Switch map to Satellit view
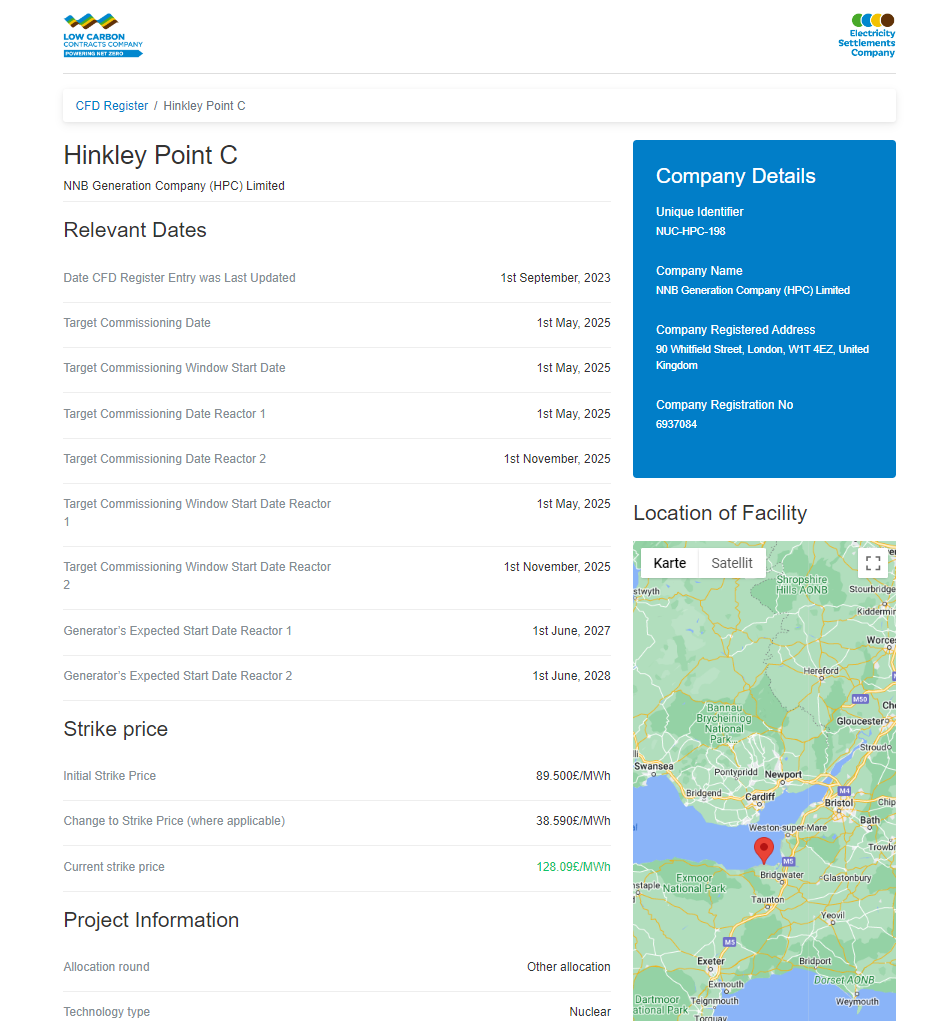The width and height of the screenshot is (936, 1021). pyautogui.click(x=731, y=563)
